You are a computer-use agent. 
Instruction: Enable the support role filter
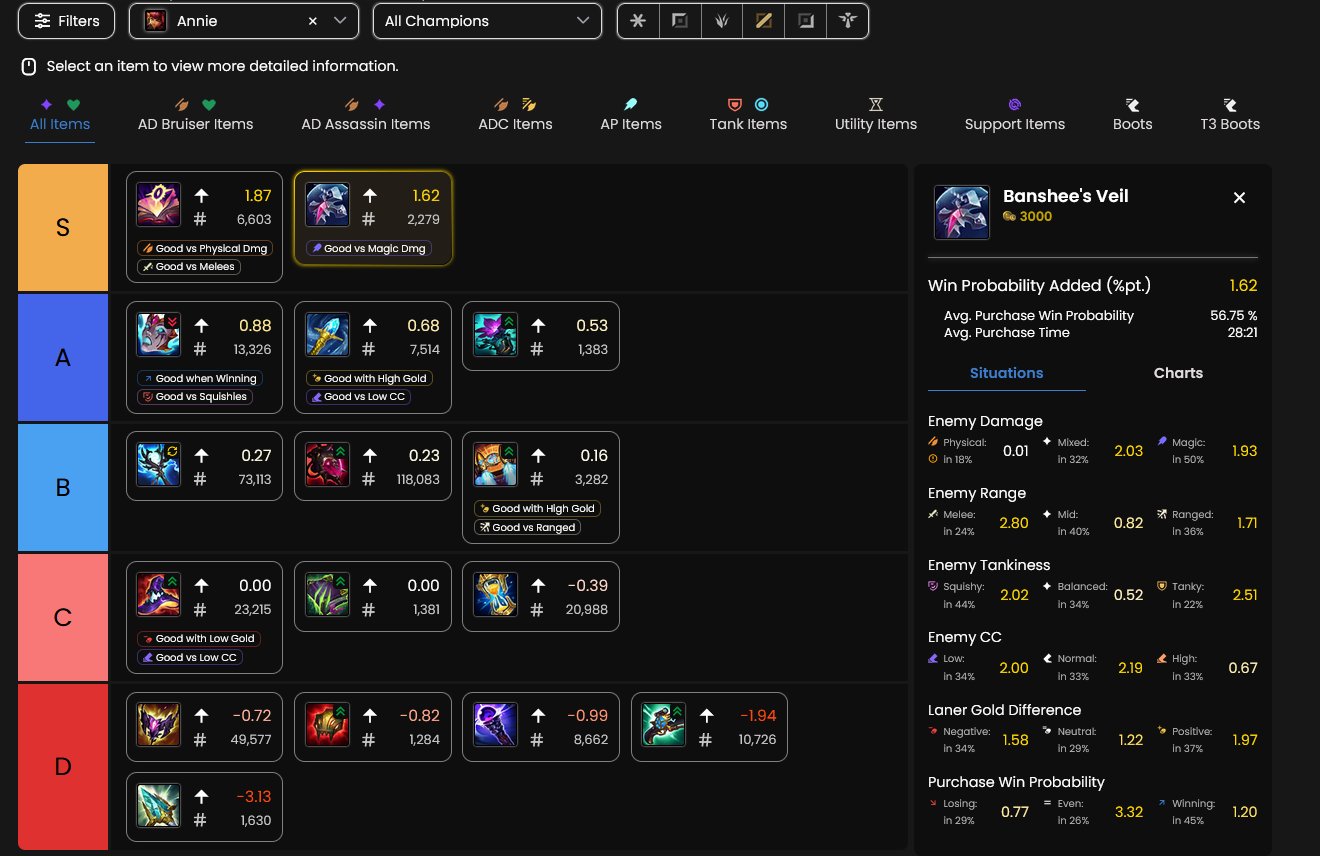pyautogui.click(x=848, y=21)
